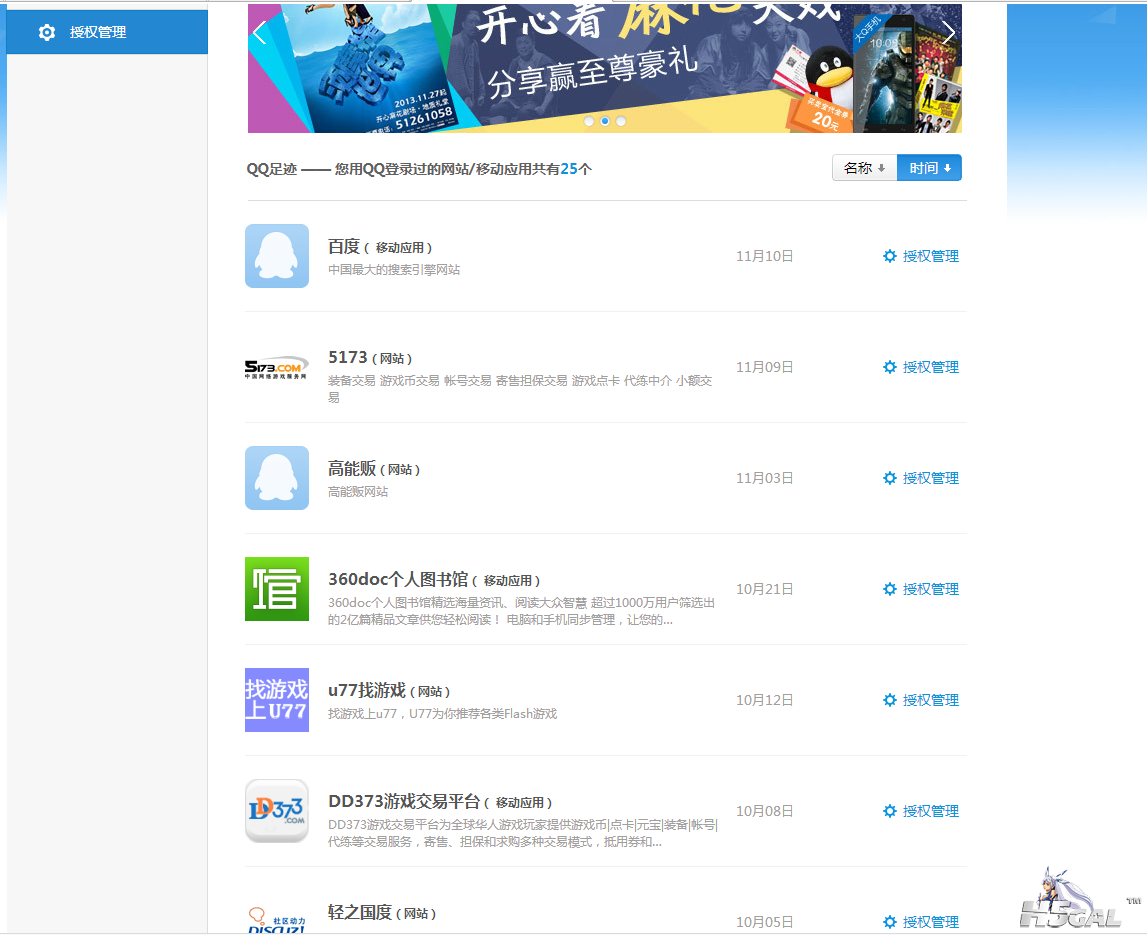Click the 百度 app title
1147x935 pixels.
coord(344,247)
